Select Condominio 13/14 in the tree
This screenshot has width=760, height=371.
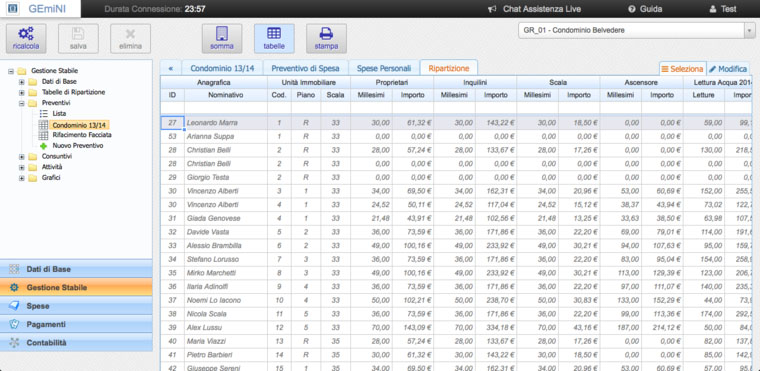(x=79, y=125)
